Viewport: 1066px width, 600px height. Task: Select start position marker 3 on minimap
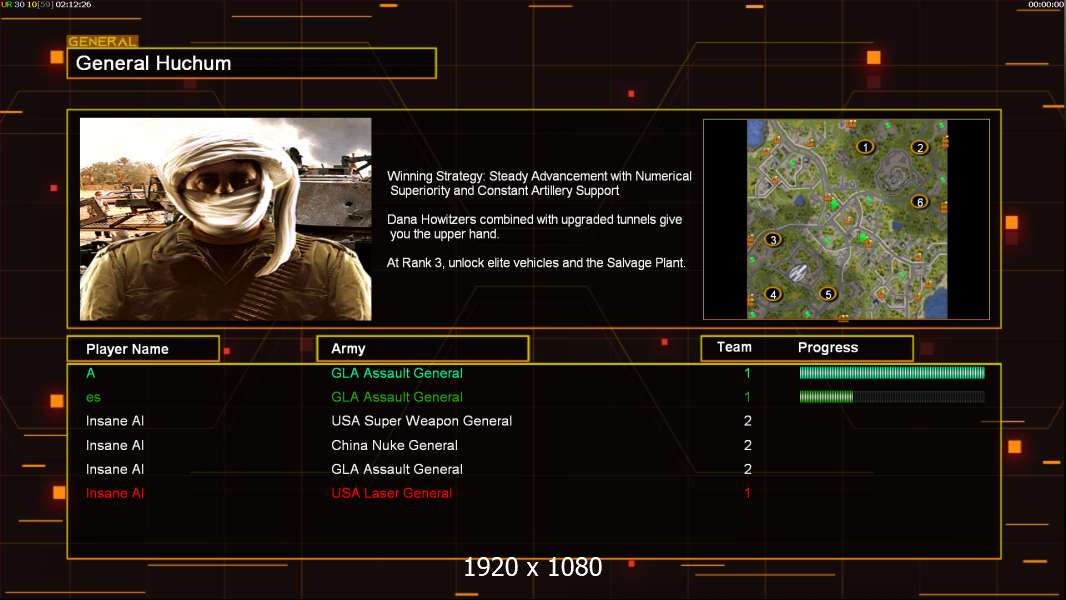click(772, 240)
